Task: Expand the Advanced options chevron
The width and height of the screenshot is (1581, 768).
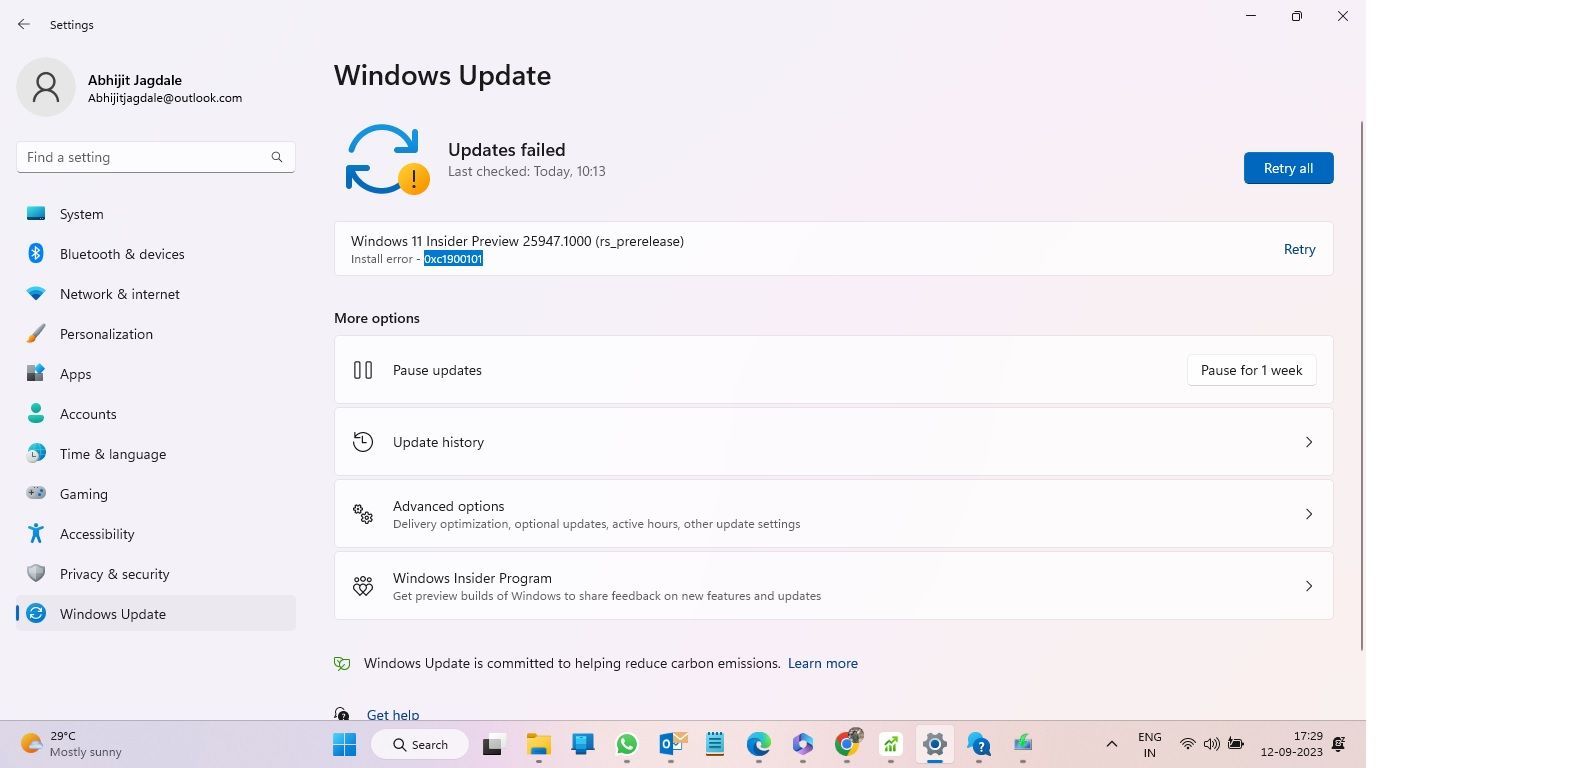Action: pos(1308,514)
